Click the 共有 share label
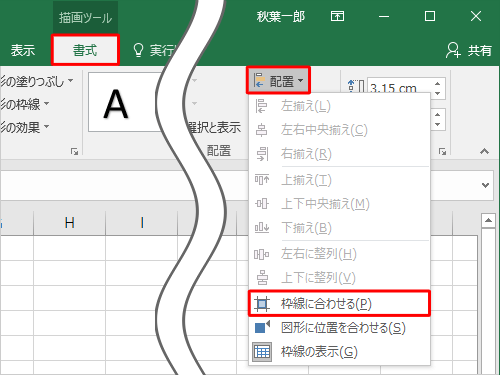Viewport: 500px width, 375px height. pyautogui.click(x=480, y=50)
